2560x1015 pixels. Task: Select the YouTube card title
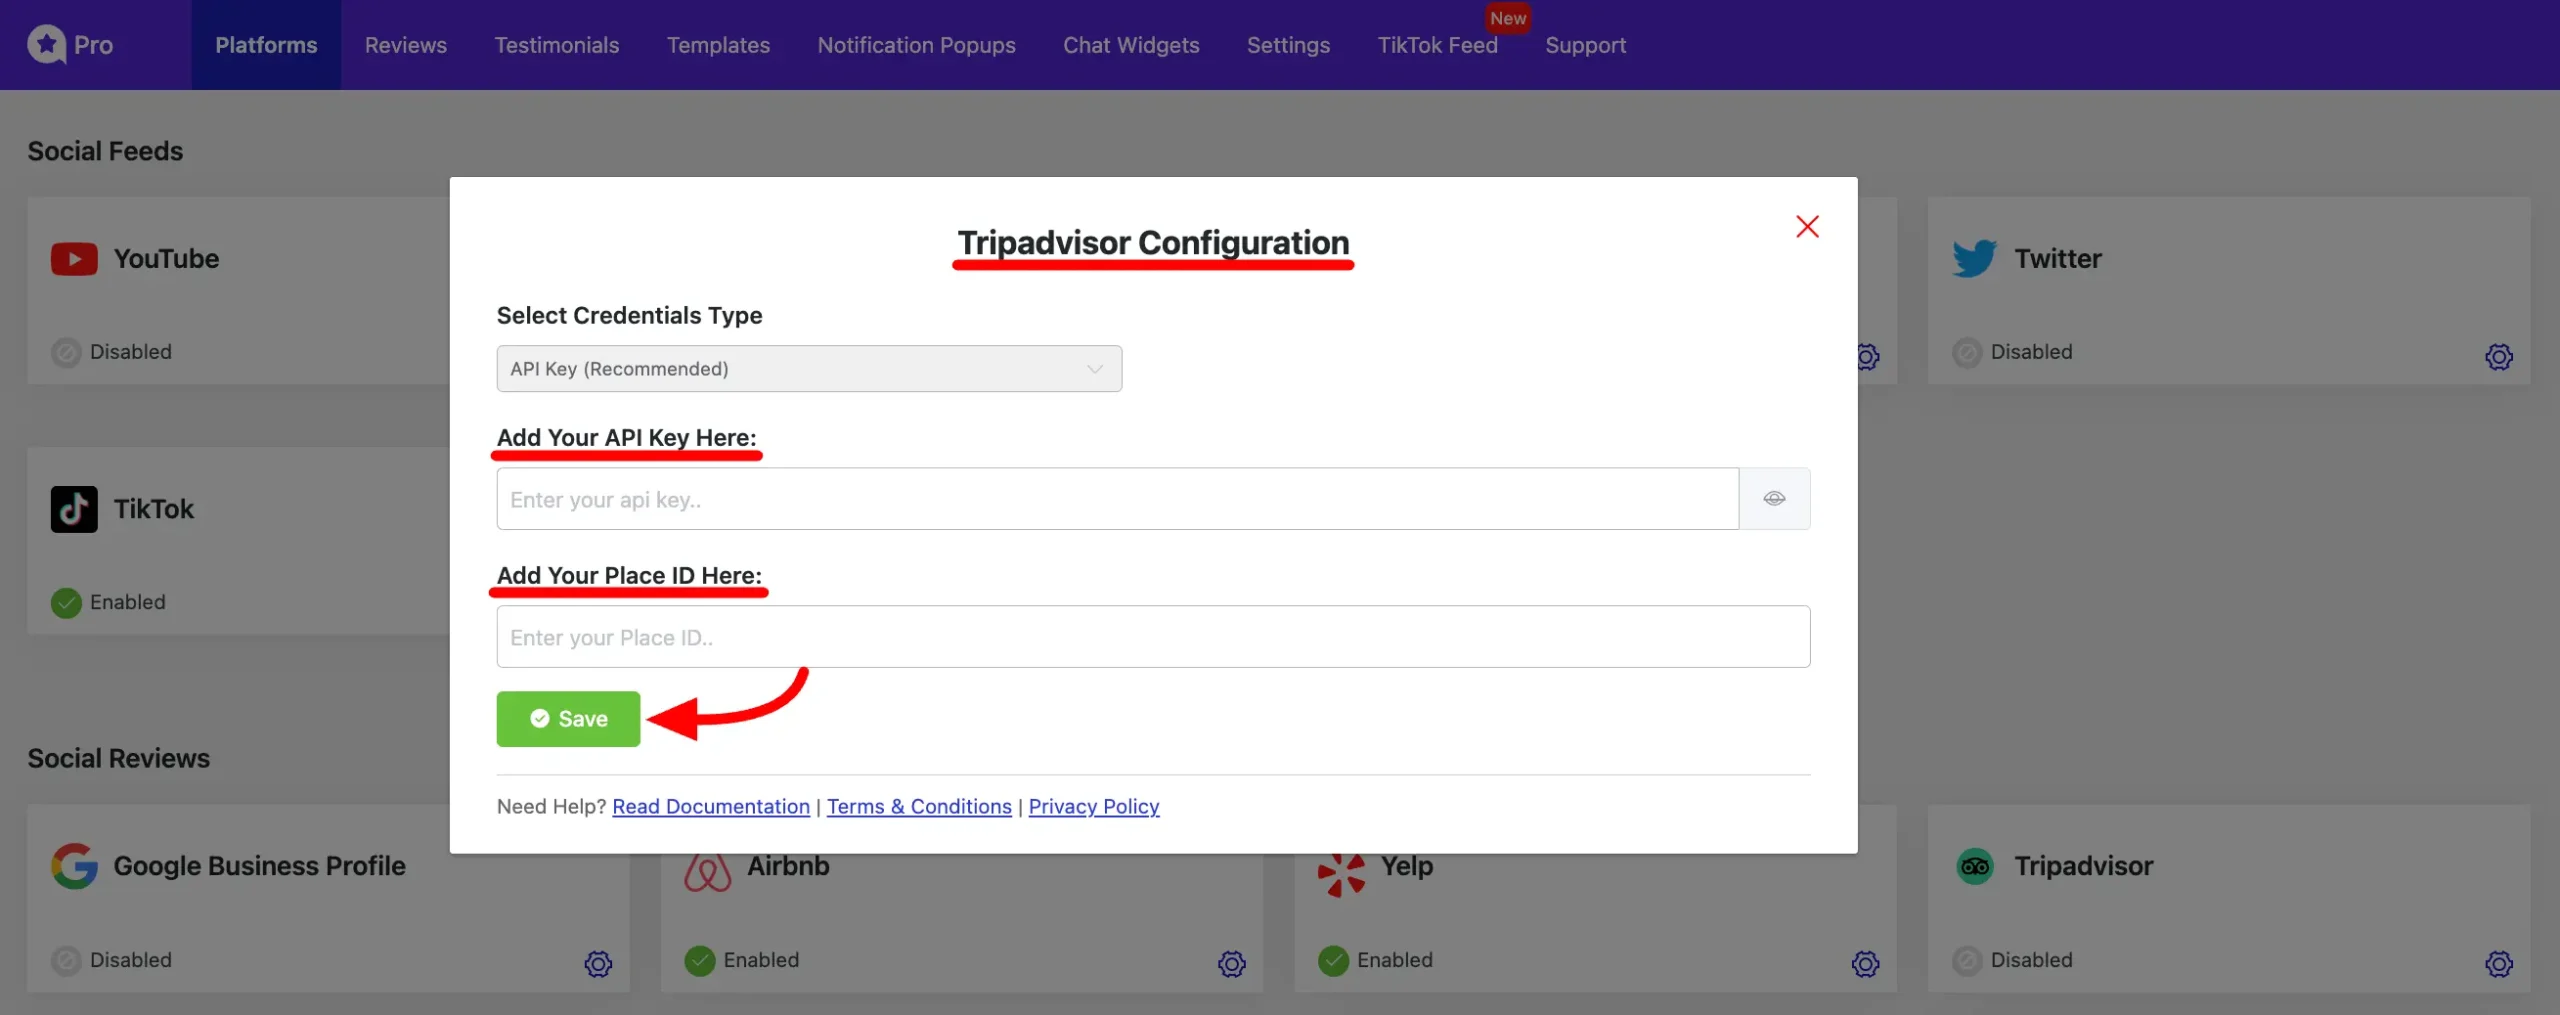tap(166, 259)
